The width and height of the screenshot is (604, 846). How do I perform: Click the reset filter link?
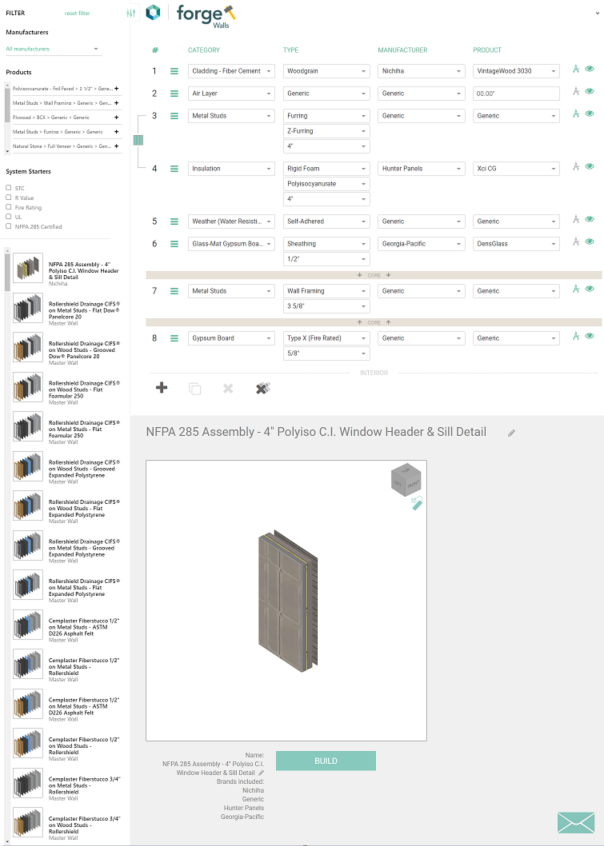77,13
